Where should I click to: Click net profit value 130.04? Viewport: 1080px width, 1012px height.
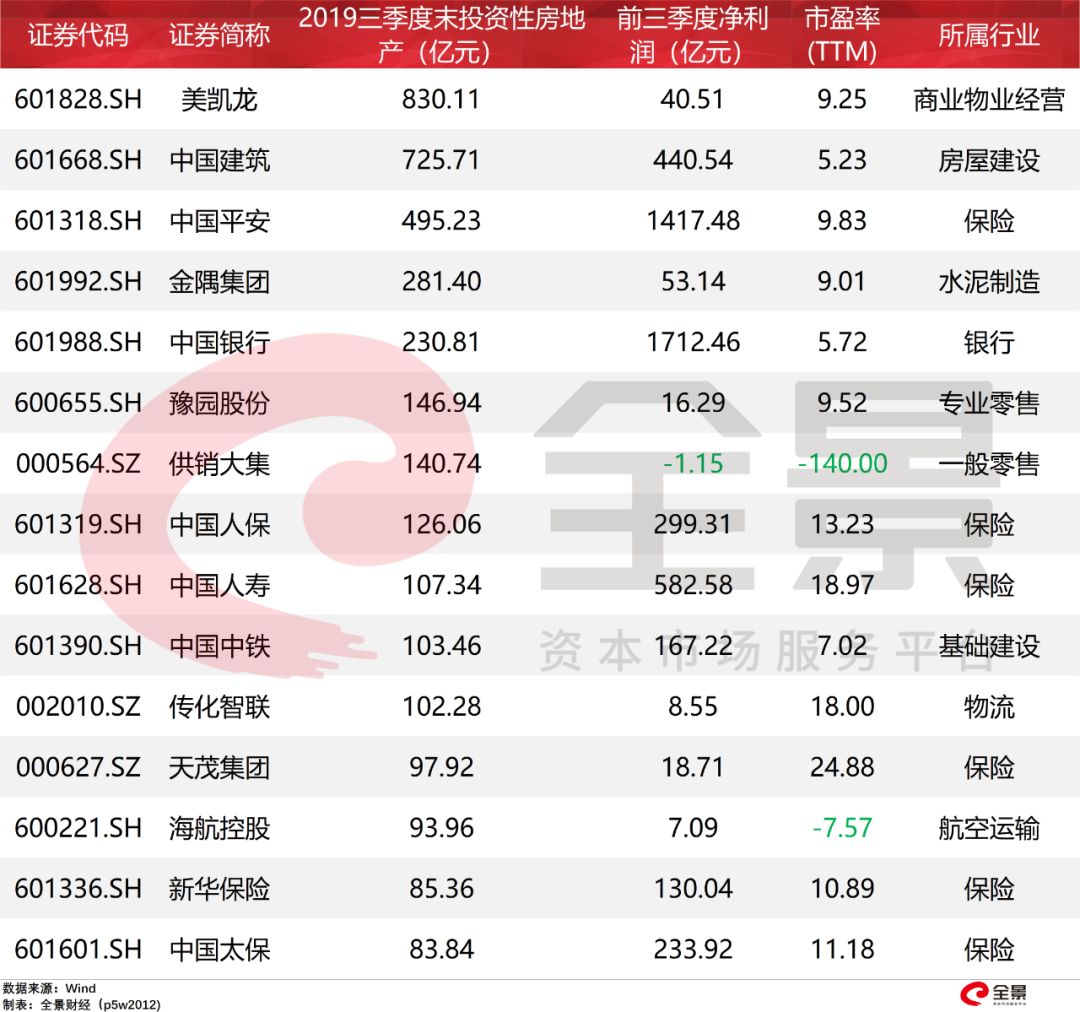[x=692, y=888]
